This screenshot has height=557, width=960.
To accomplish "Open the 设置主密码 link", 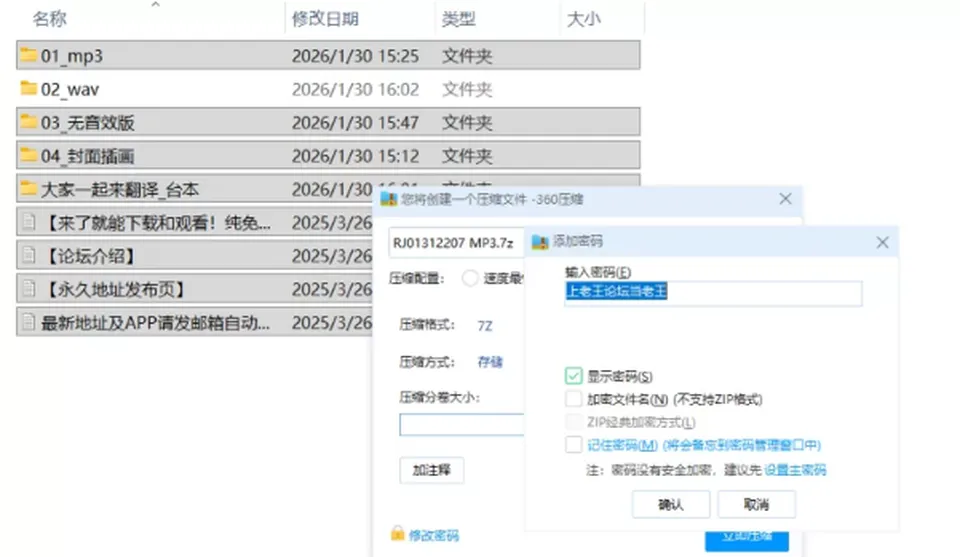I will [x=795, y=470].
